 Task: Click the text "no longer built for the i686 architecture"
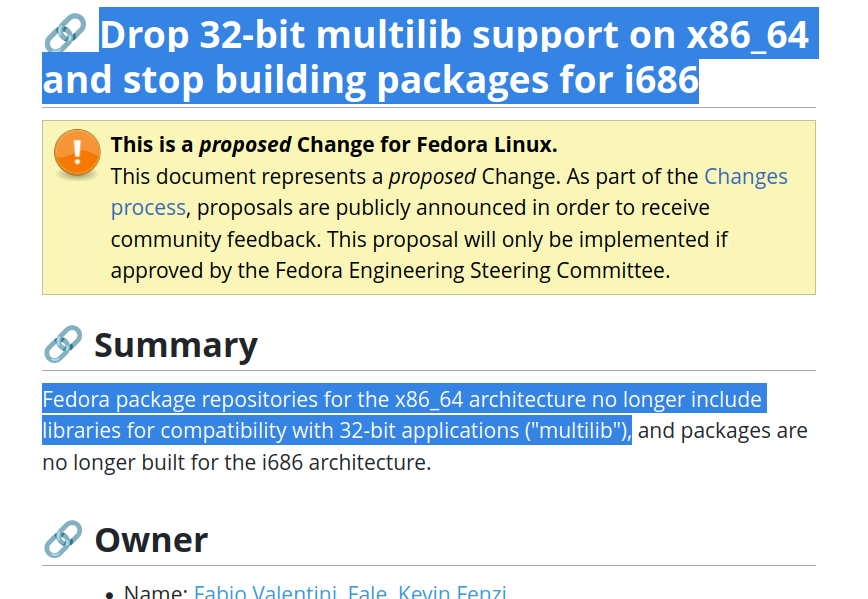tap(236, 462)
